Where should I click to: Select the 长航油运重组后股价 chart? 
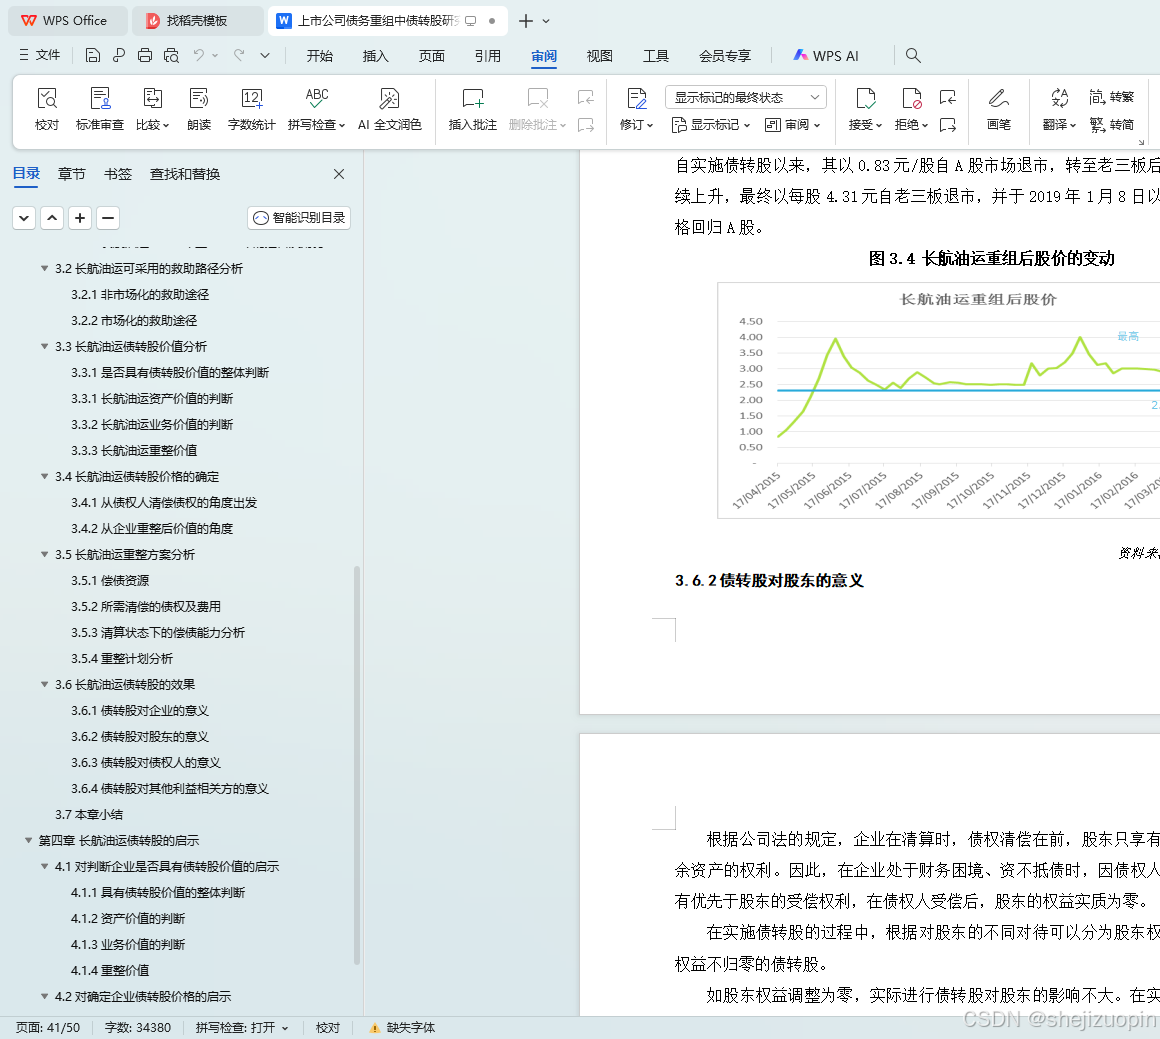coord(938,400)
